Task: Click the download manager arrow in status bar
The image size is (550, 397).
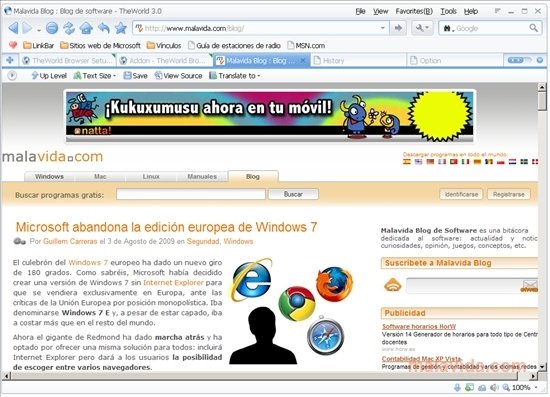Action: [457, 388]
